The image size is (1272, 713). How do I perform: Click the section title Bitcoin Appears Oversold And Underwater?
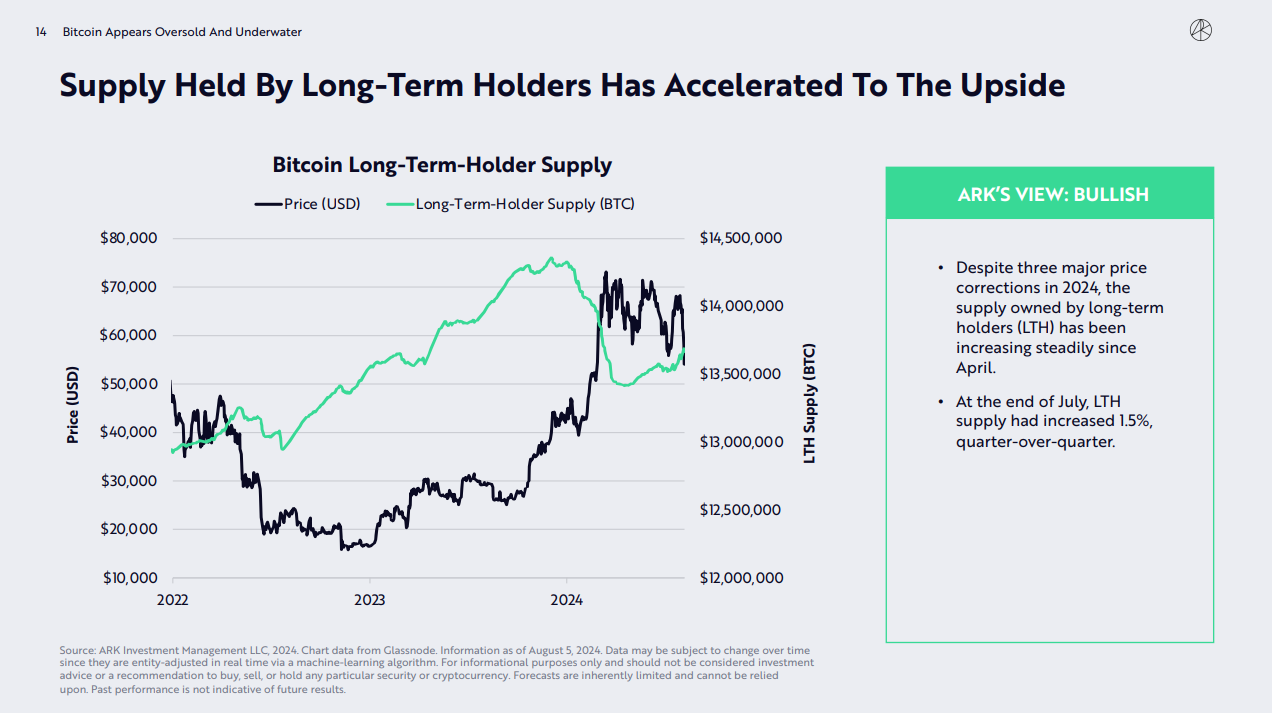182,32
